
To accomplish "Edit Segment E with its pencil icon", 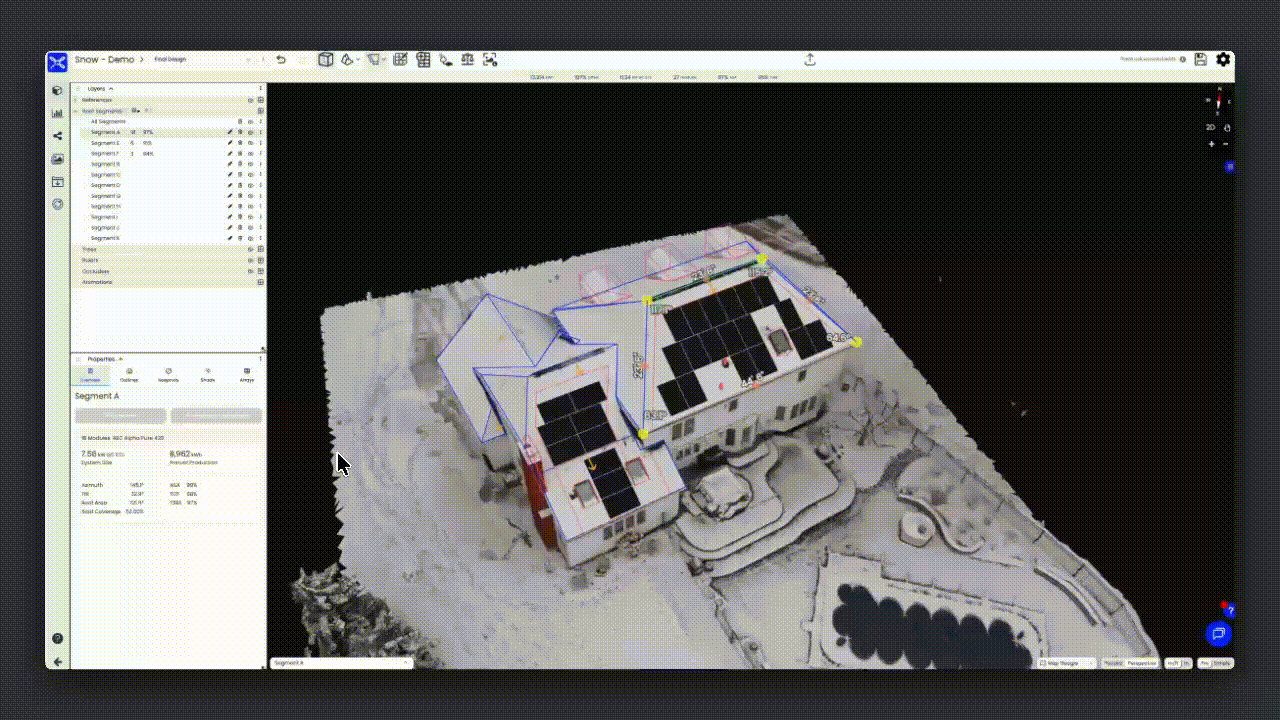I will click(x=229, y=143).
